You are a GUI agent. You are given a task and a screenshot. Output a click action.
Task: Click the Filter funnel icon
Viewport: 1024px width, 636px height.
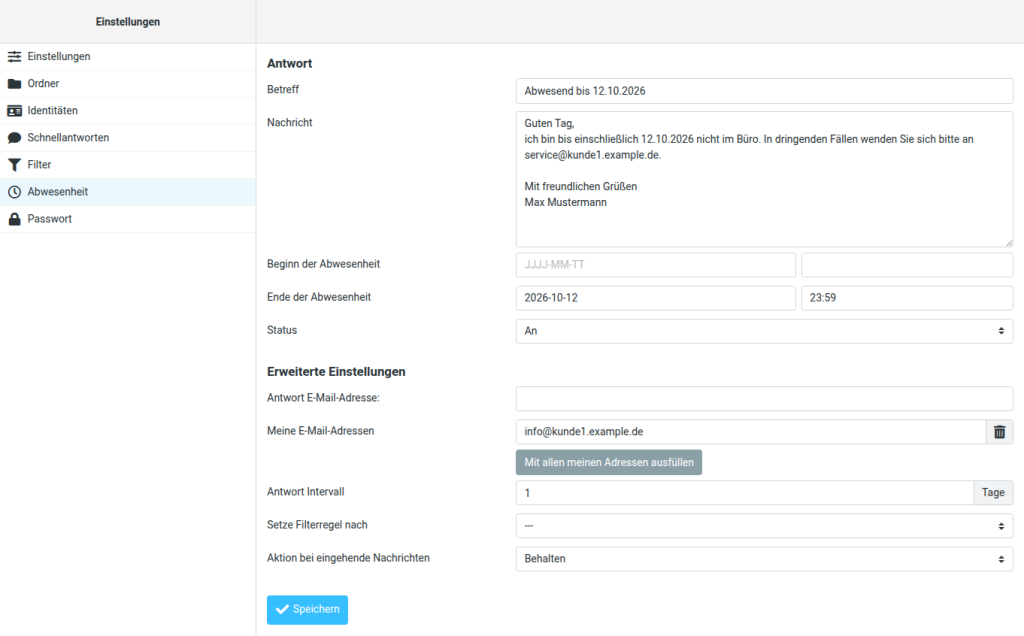click(14, 165)
